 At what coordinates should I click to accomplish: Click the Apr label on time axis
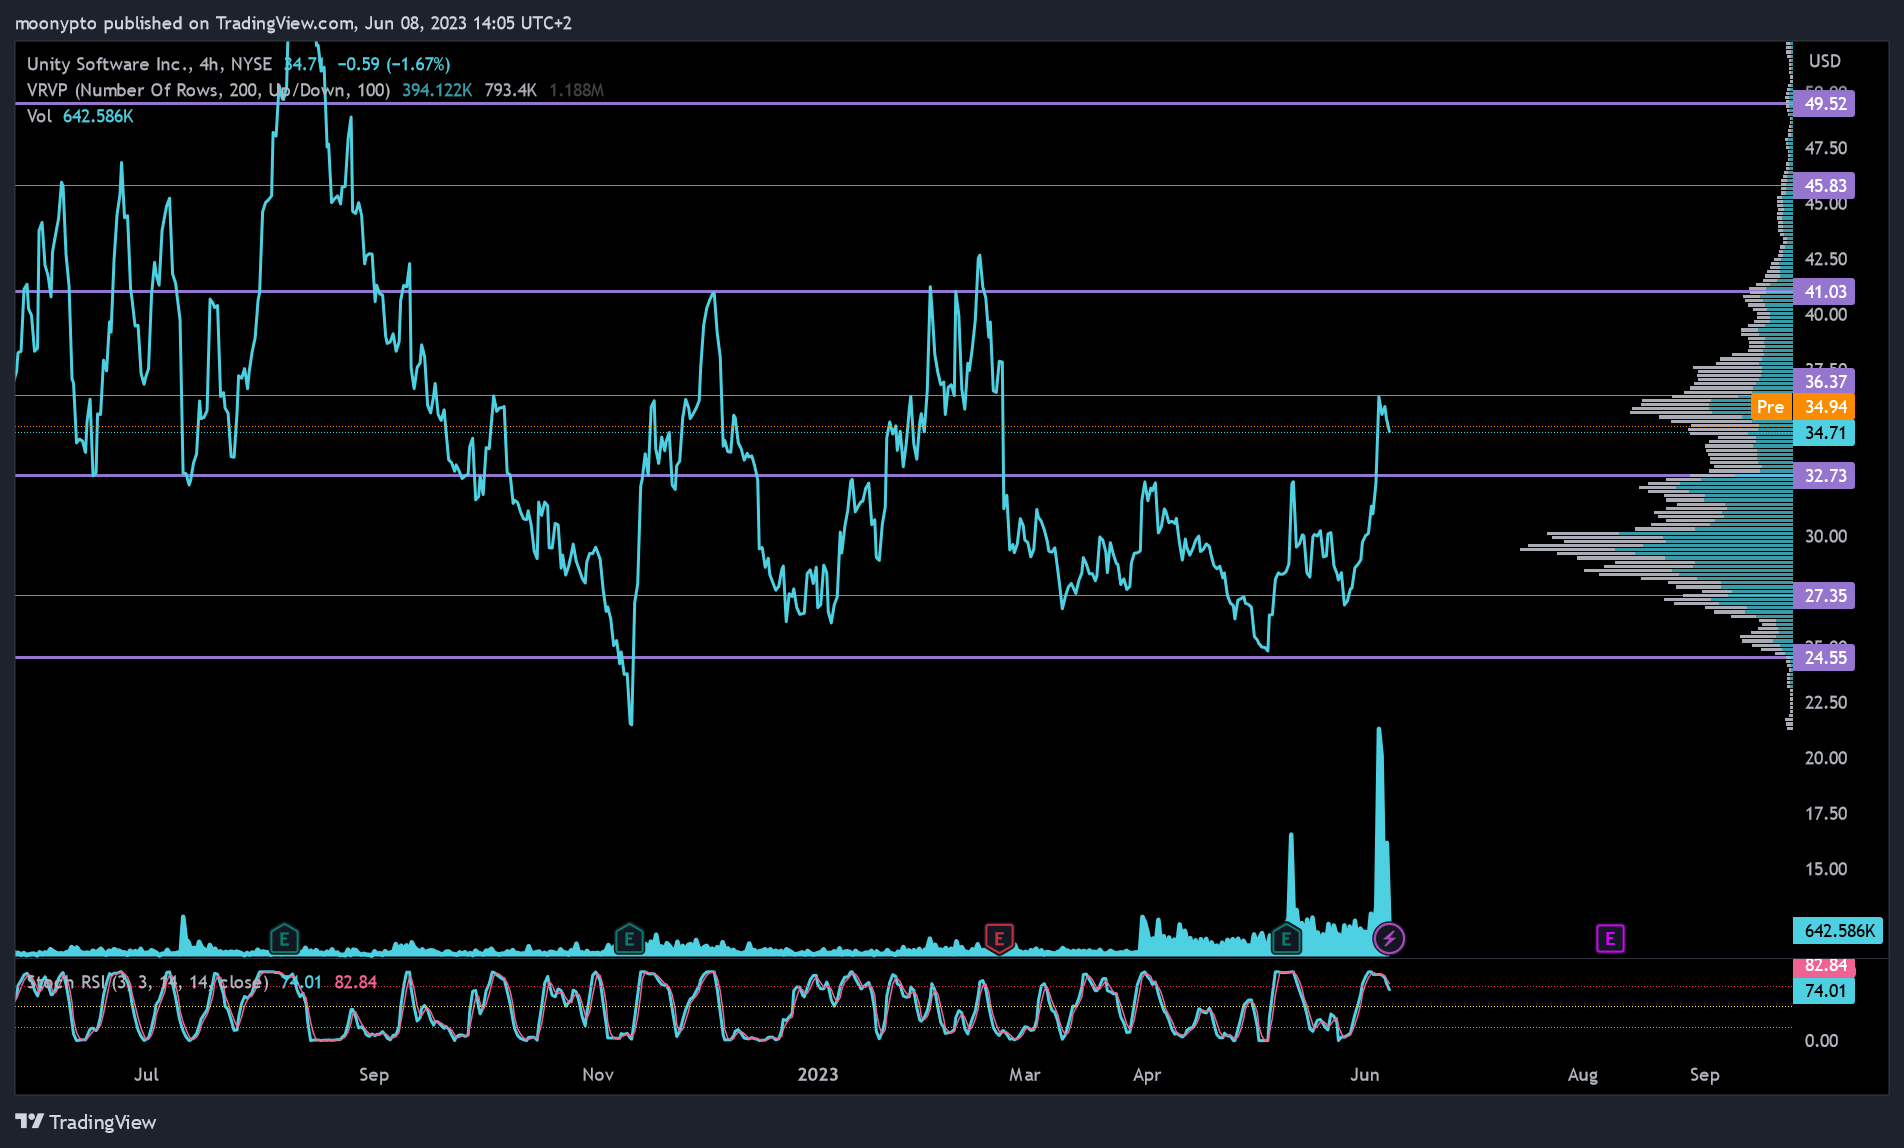click(x=1147, y=1075)
